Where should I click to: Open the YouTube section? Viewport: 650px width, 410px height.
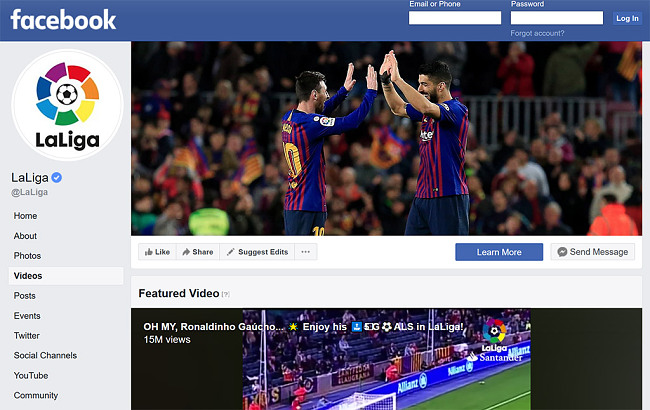click(x=31, y=375)
